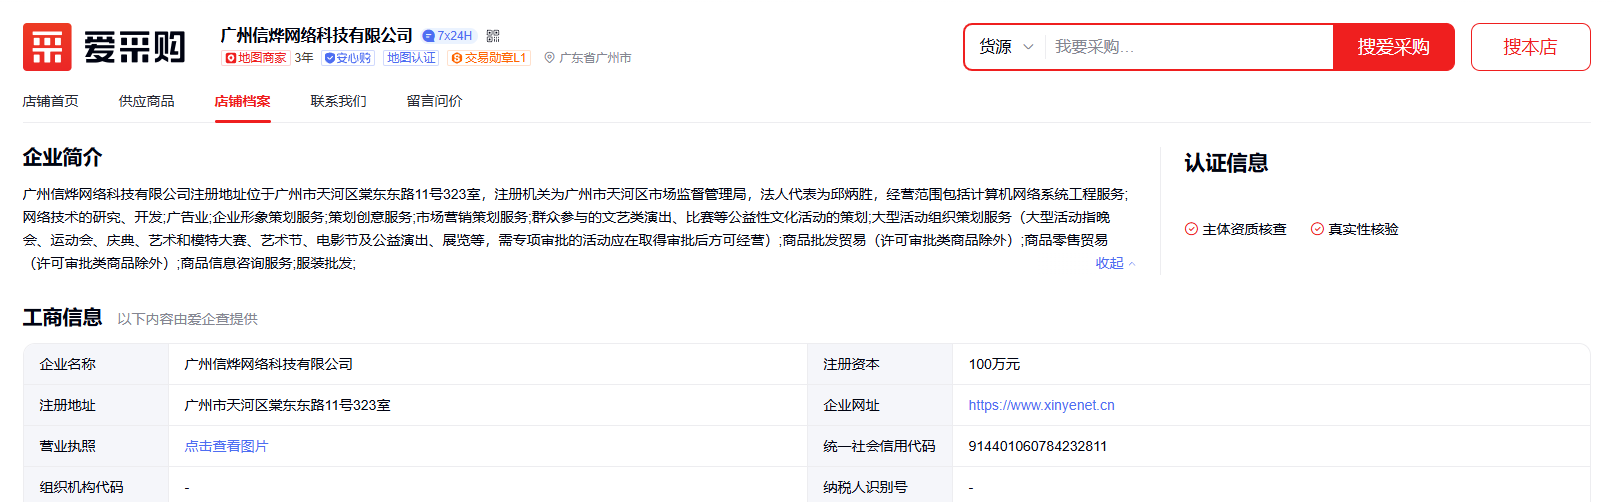Click the 地图认证 badge
1616x502 pixels.
(411, 58)
